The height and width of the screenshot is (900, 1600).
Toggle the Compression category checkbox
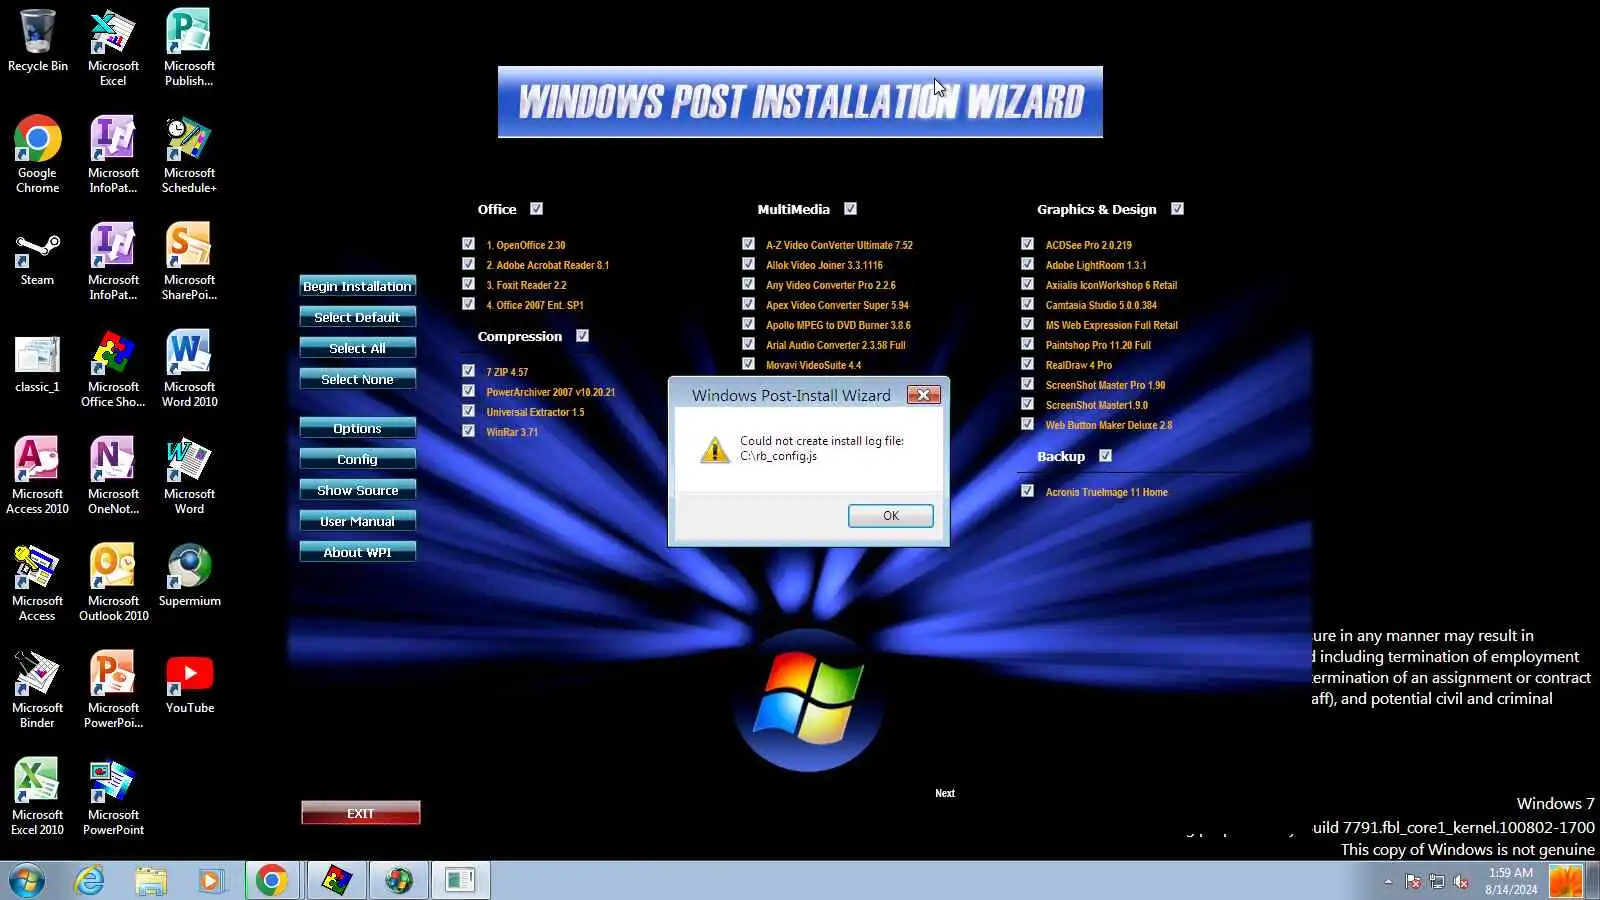click(x=582, y=336)
